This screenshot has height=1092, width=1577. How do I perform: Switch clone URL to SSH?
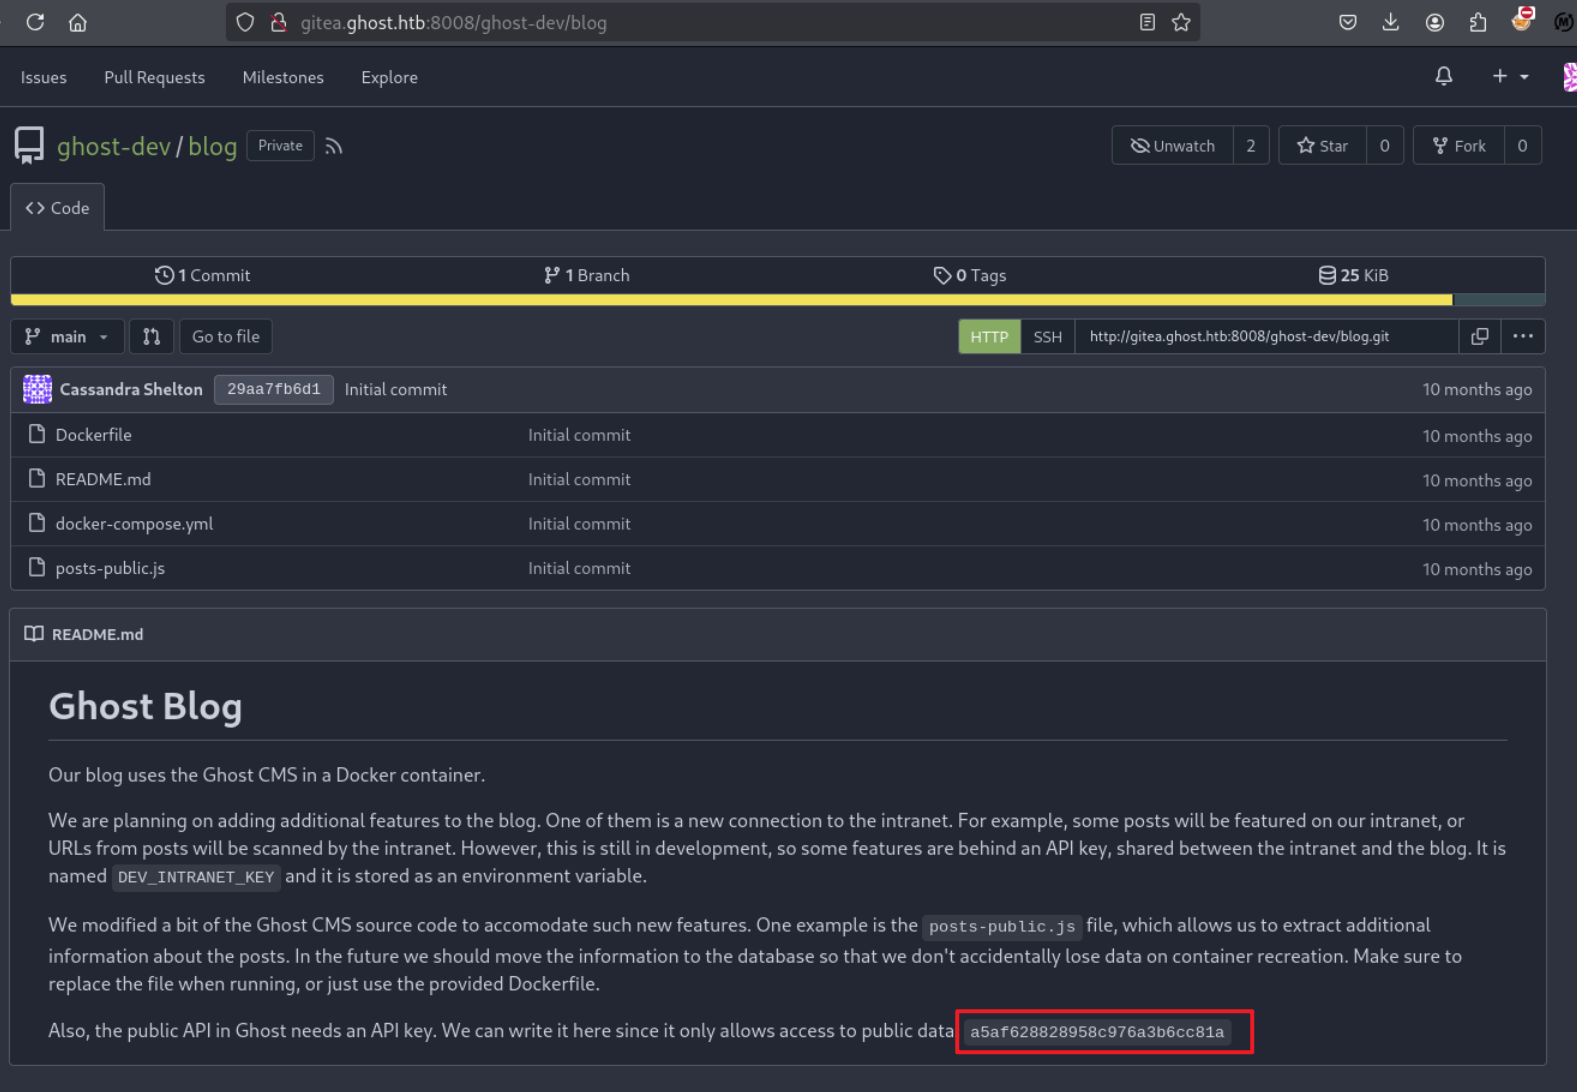tap(1047, 337)
